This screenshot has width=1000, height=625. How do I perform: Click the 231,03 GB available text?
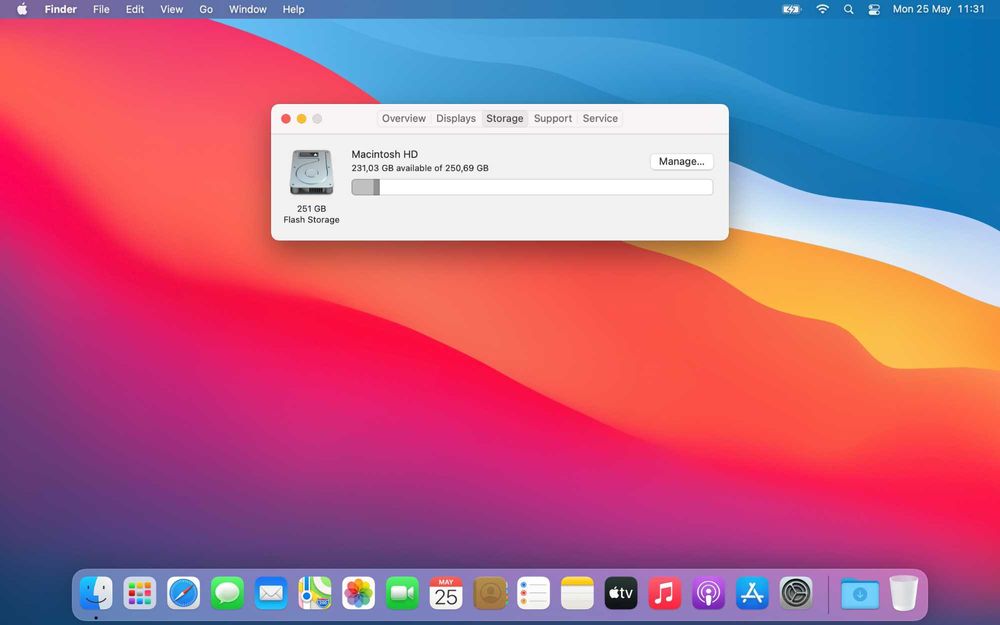pyautogui.click(x=420, y=168)
